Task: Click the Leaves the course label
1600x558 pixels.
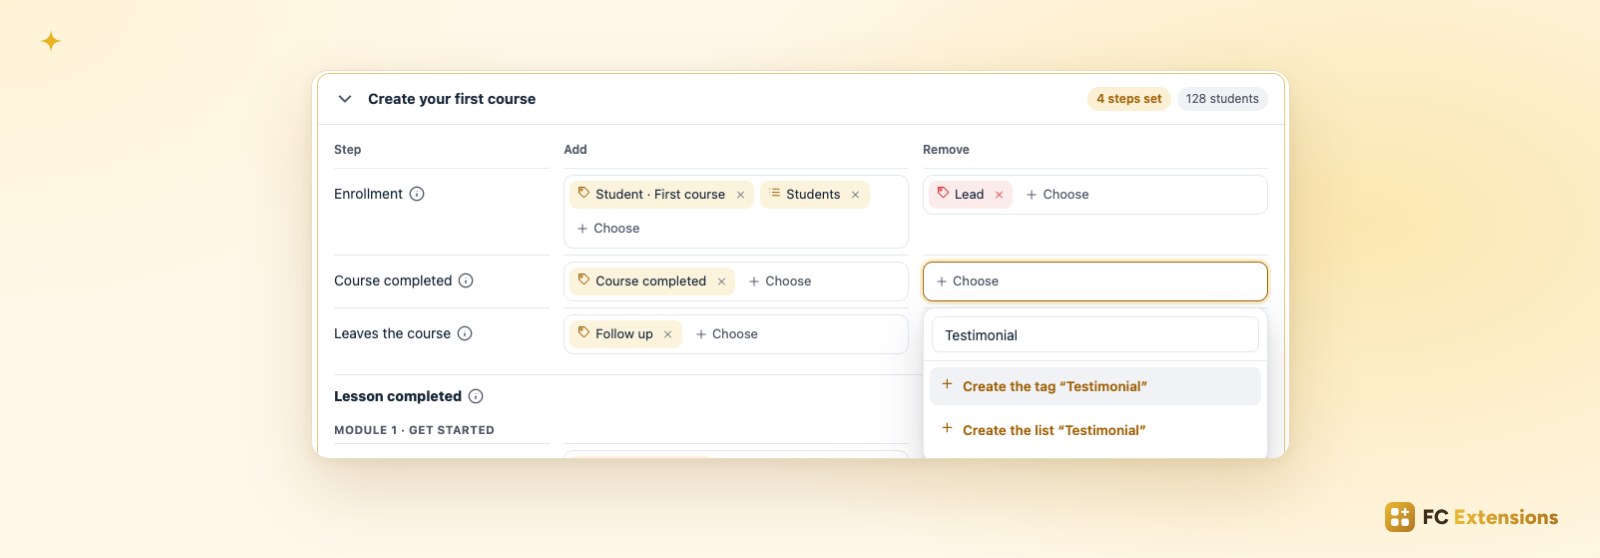Action: 392,334
